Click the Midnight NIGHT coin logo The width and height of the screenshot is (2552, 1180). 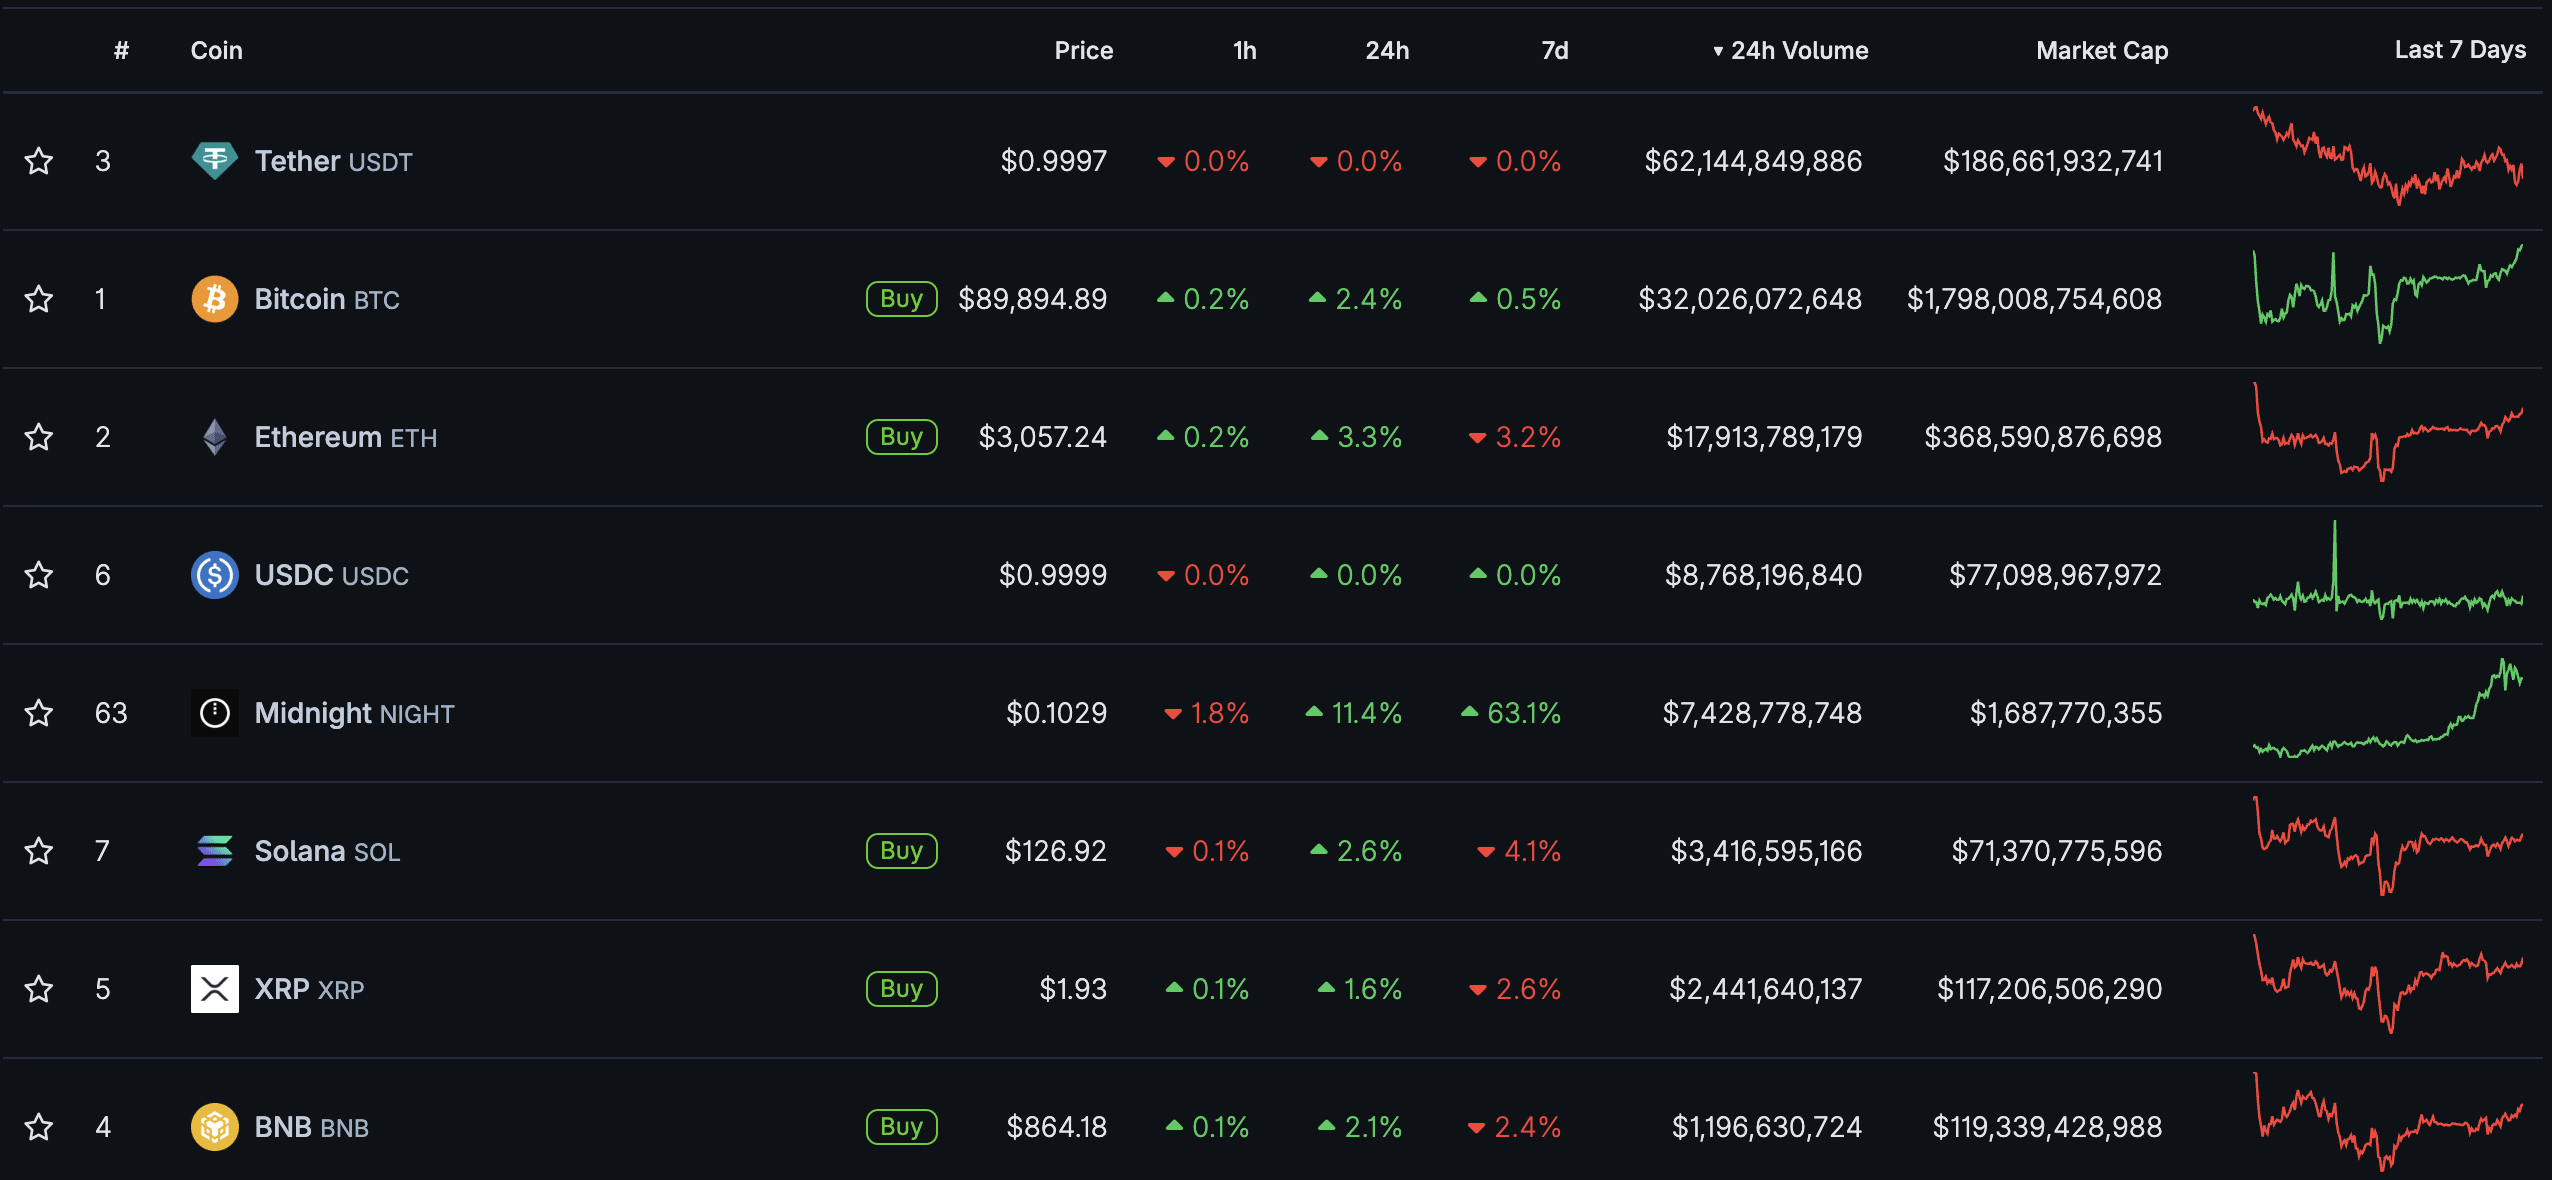pos(214,713)
